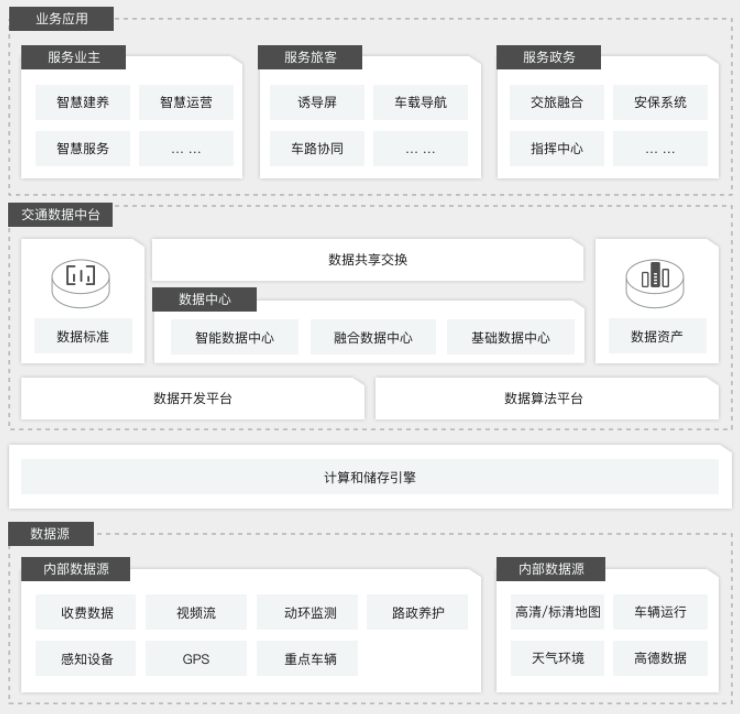The height and width of the screenshot is (714, 740).
Task: Select the 感知设备 box
Action: (85, 658)
